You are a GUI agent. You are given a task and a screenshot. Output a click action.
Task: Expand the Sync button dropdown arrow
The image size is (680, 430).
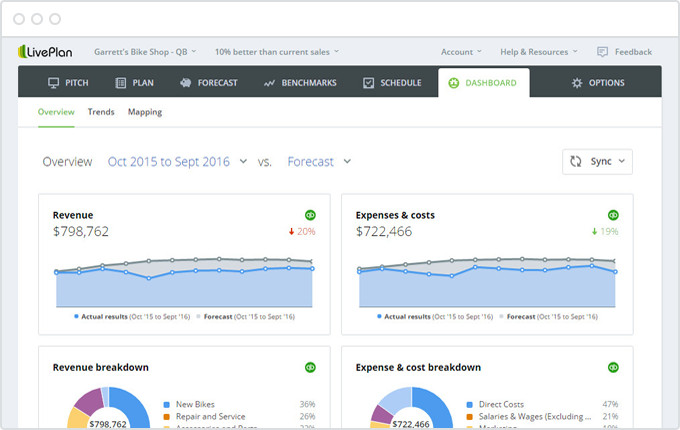pyautogui.click(x=622, y=161)
